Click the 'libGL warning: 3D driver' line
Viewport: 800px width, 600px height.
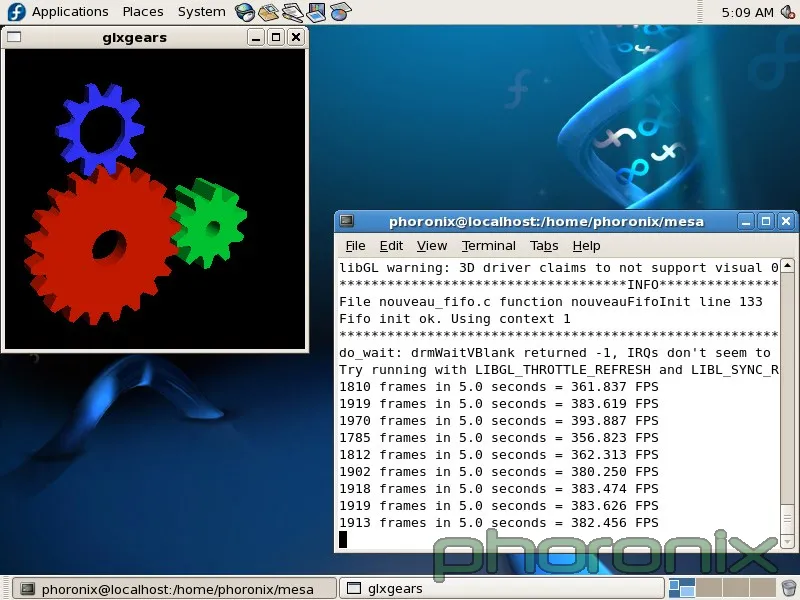pos(559,268)
